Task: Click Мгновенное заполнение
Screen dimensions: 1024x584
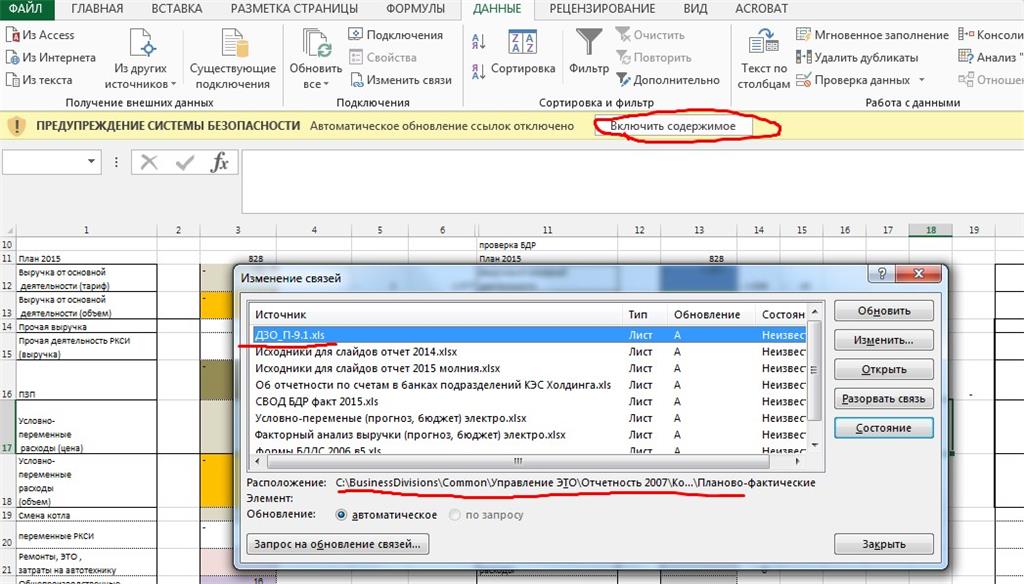Action: click(x=872, y=35)
